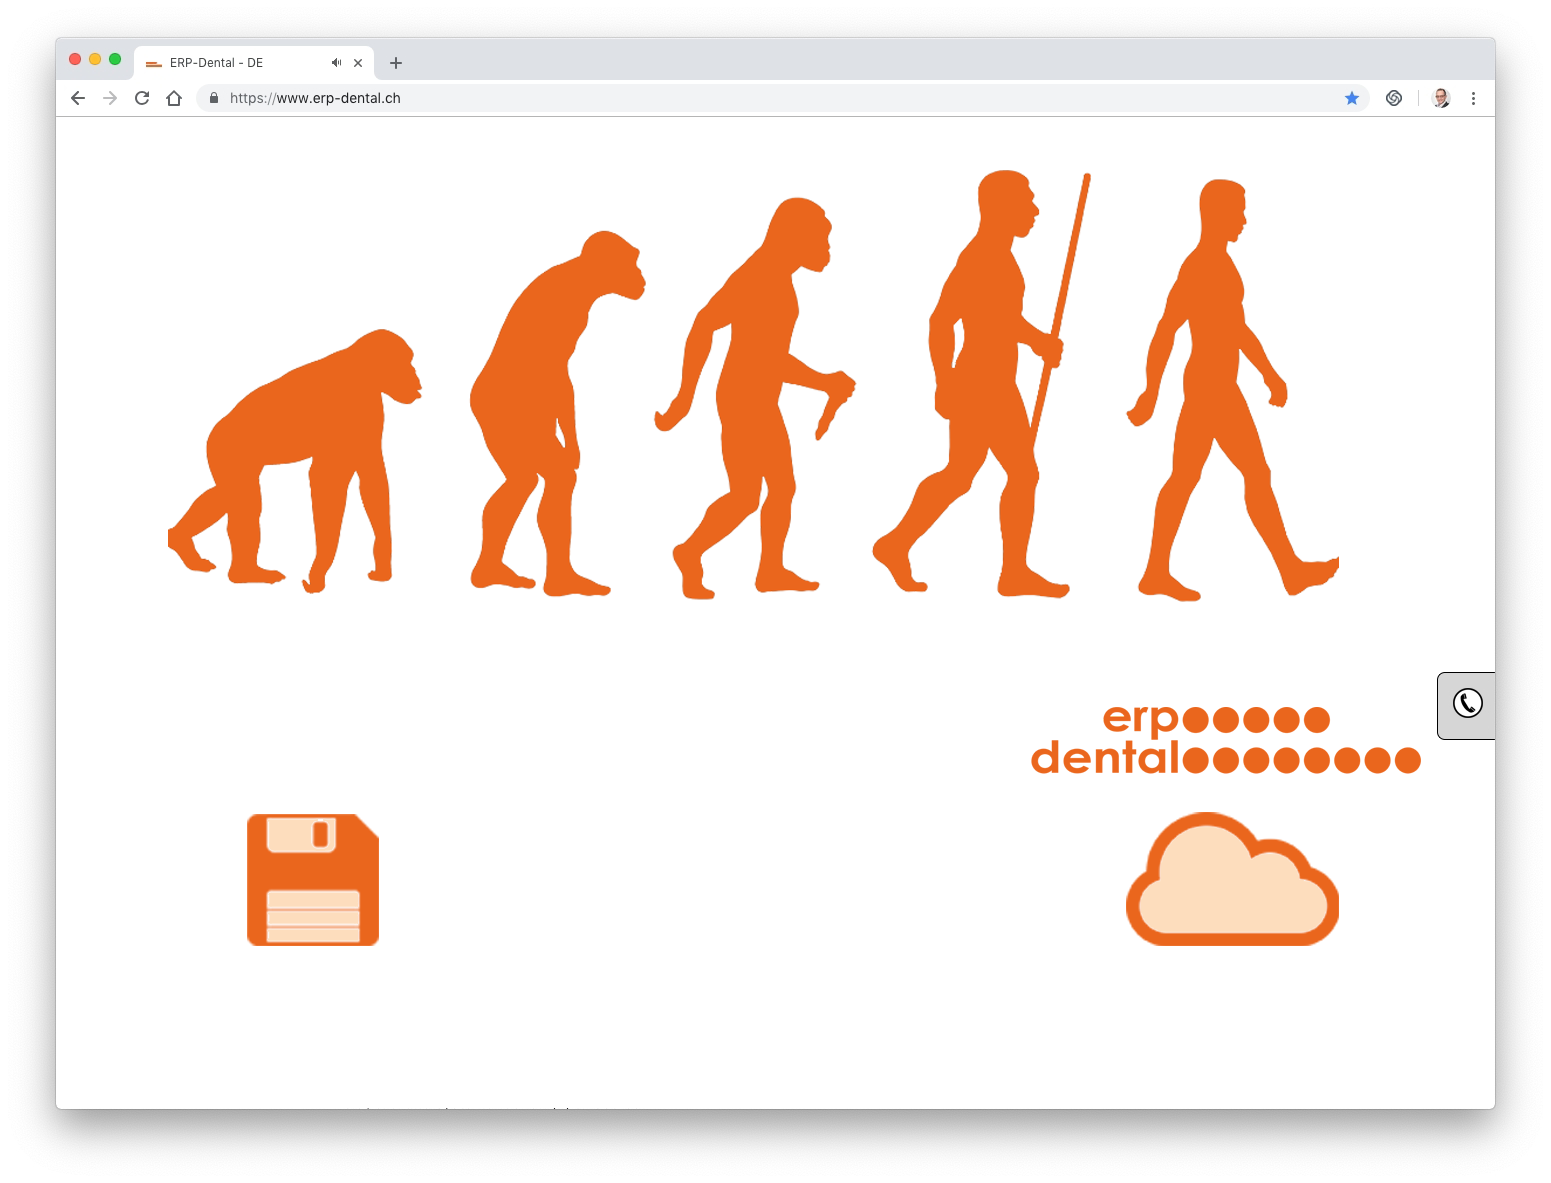Open the user profile avatar
Screen dimensions: 1551x1183
[1441, 98]
